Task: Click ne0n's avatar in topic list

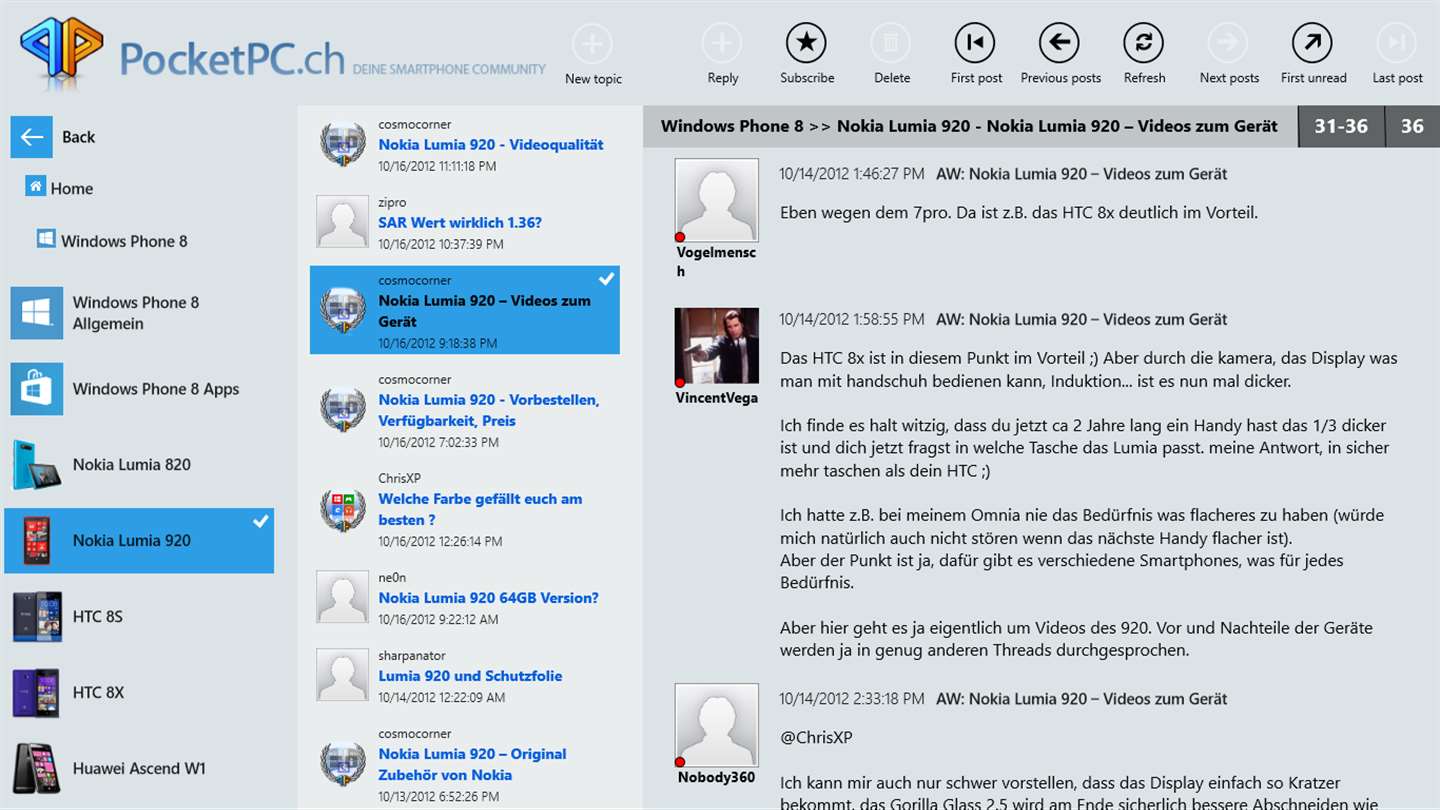Action: (x=342, y=597)
